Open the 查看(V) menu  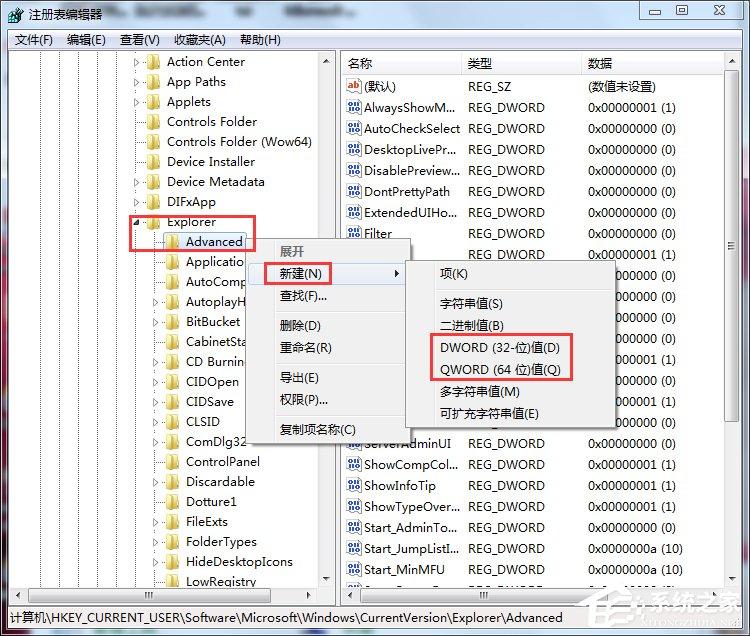139,40
